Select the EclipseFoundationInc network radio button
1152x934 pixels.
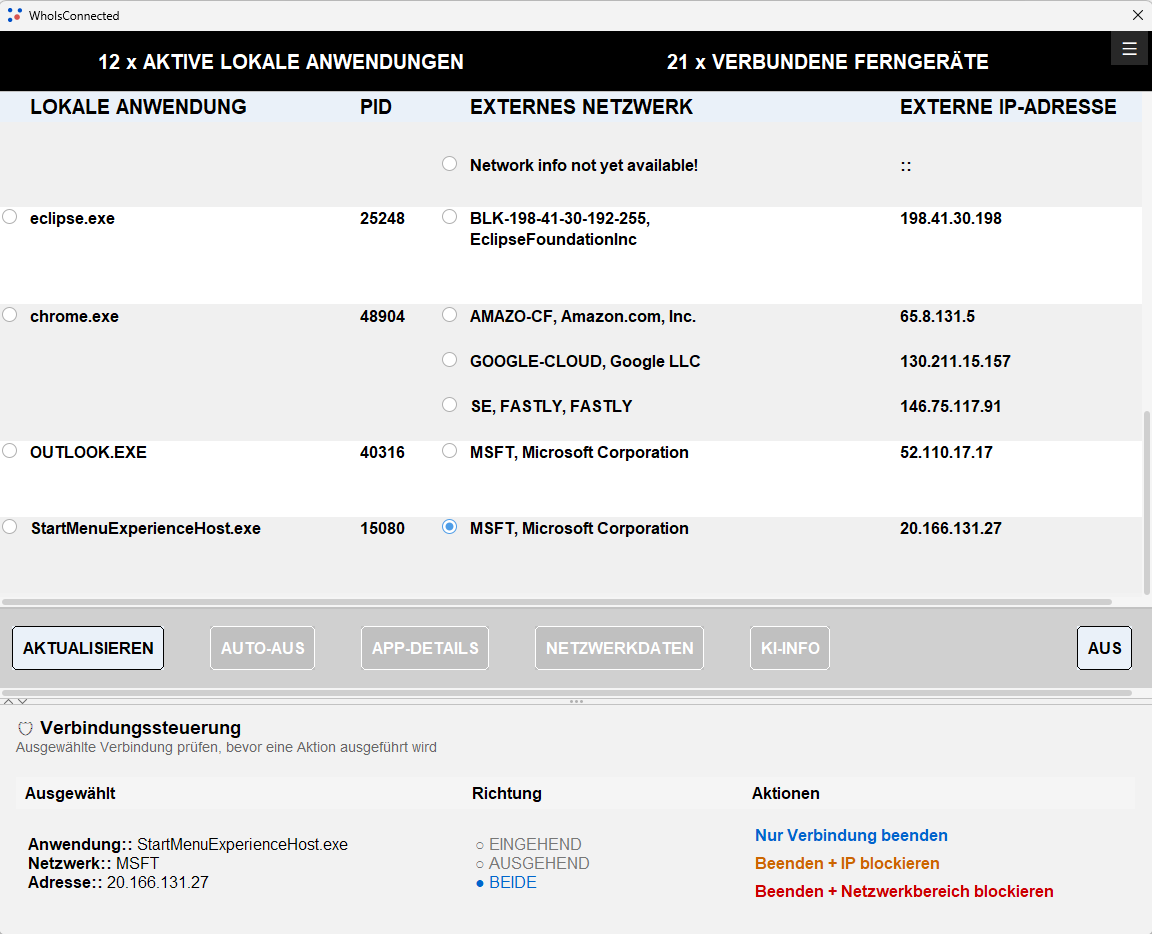(x=450, y=217)
